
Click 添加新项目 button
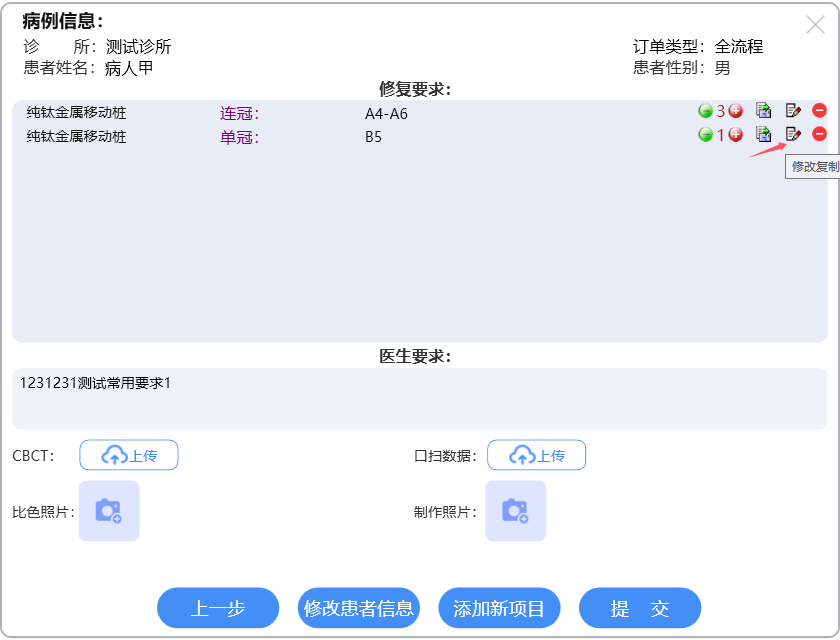coord(499,608)
